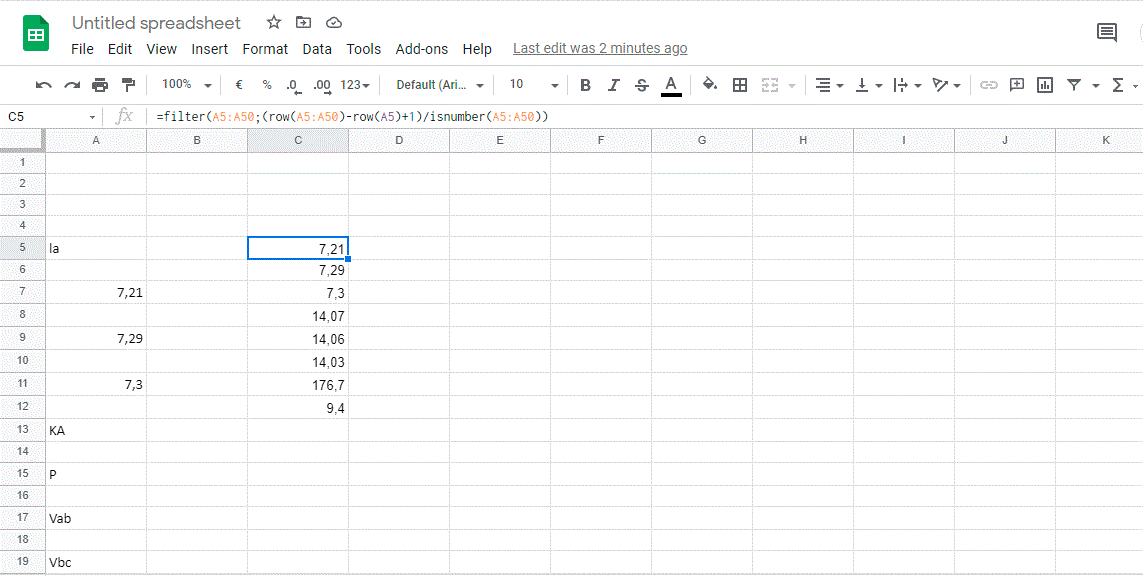Viewport: 1143px width, 576px height.
Task: Select cell containing 'KA'
Action: click(x=96, y=430)
